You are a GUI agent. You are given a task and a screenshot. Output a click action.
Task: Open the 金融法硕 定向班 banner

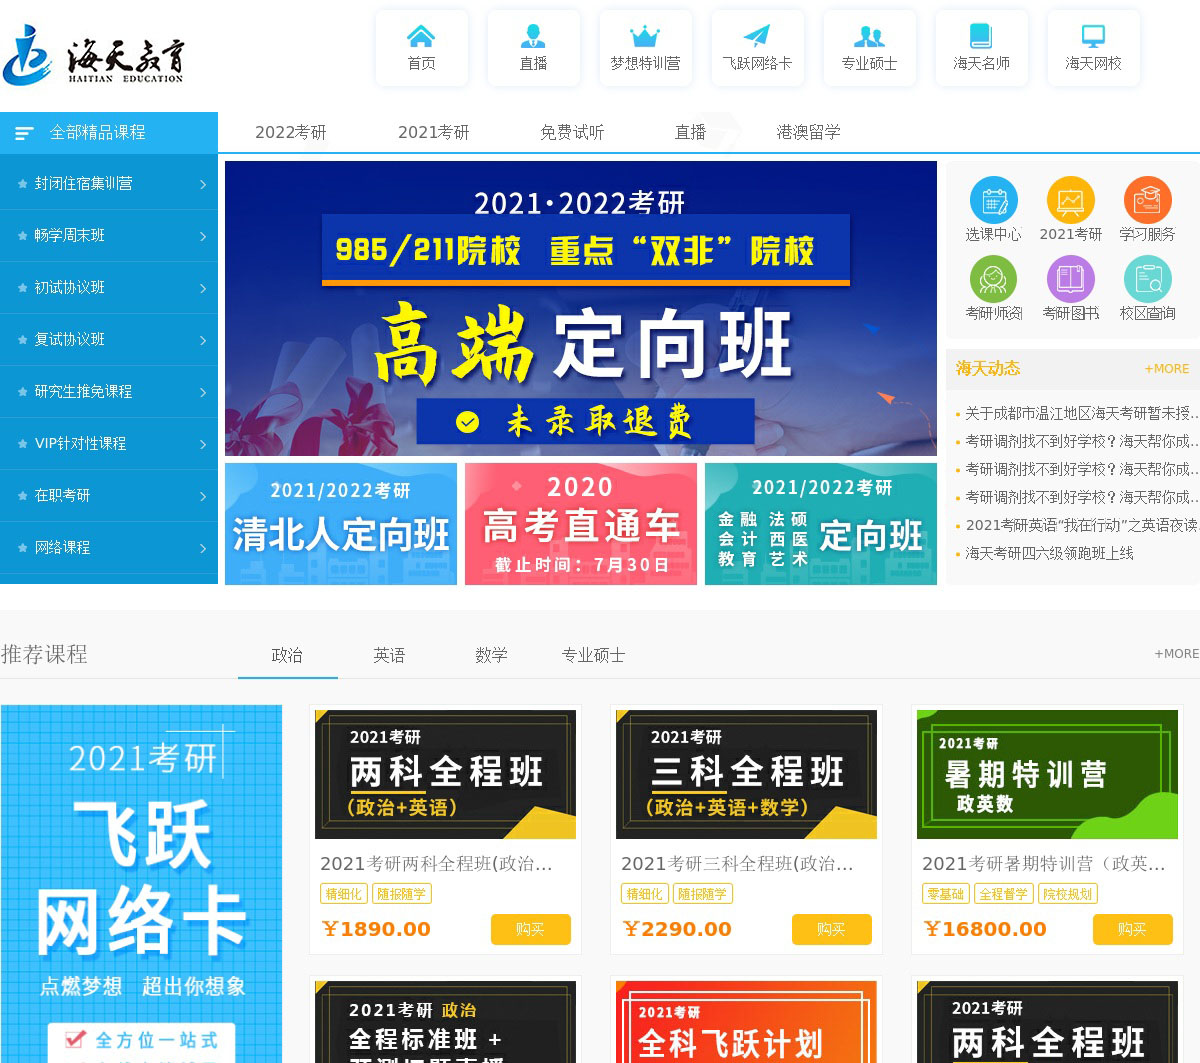click(x=821, y=524)
